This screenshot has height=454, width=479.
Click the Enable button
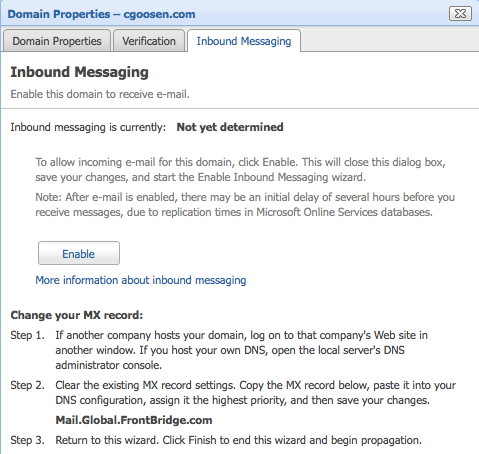pos(79,253)
